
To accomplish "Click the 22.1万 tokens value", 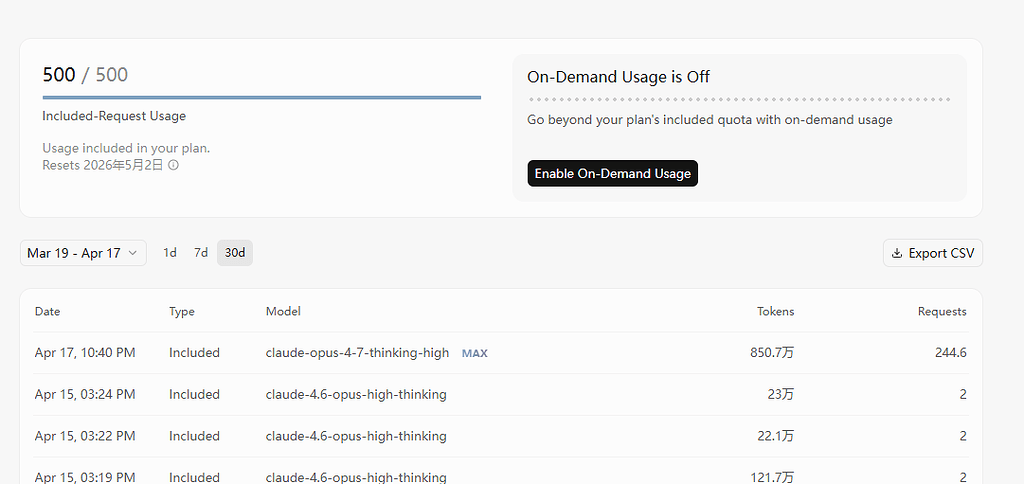I will click(x=776, y=436).
